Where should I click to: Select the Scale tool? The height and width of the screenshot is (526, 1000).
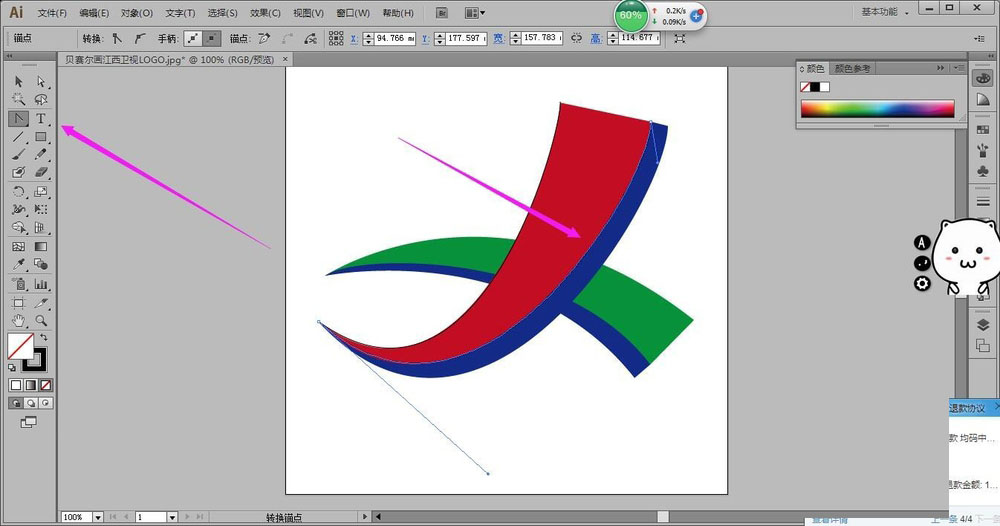point(41,191)
